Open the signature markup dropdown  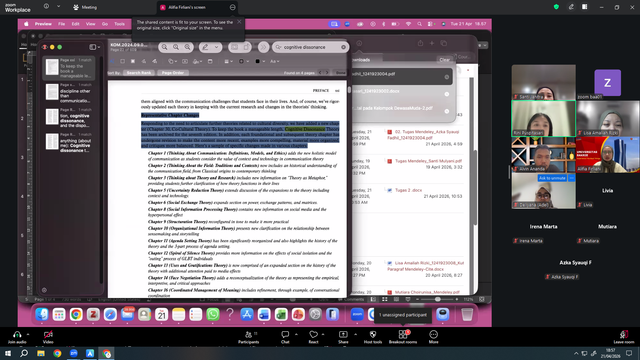click(198, 61)
